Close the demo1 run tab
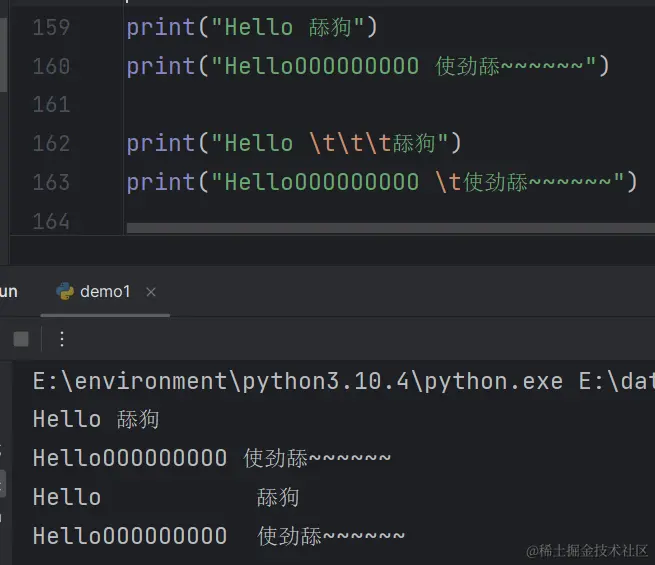This screenshot has height=565, width=655. [151, 292]
